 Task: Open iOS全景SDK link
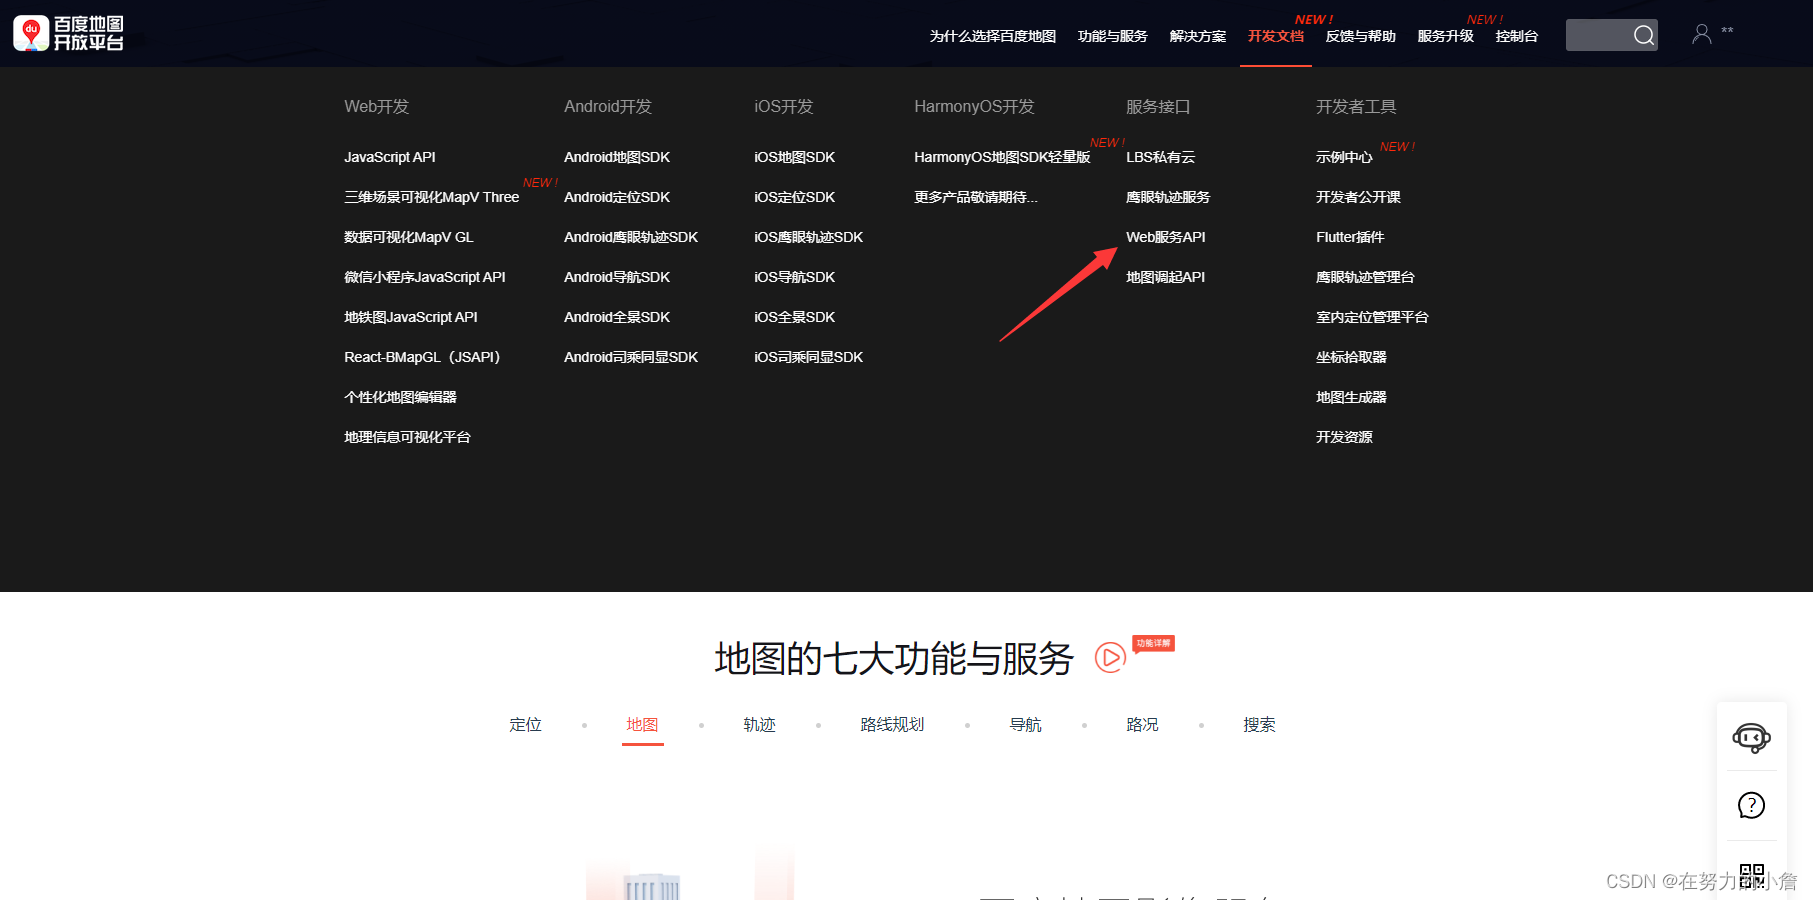(x=794, y=317)
